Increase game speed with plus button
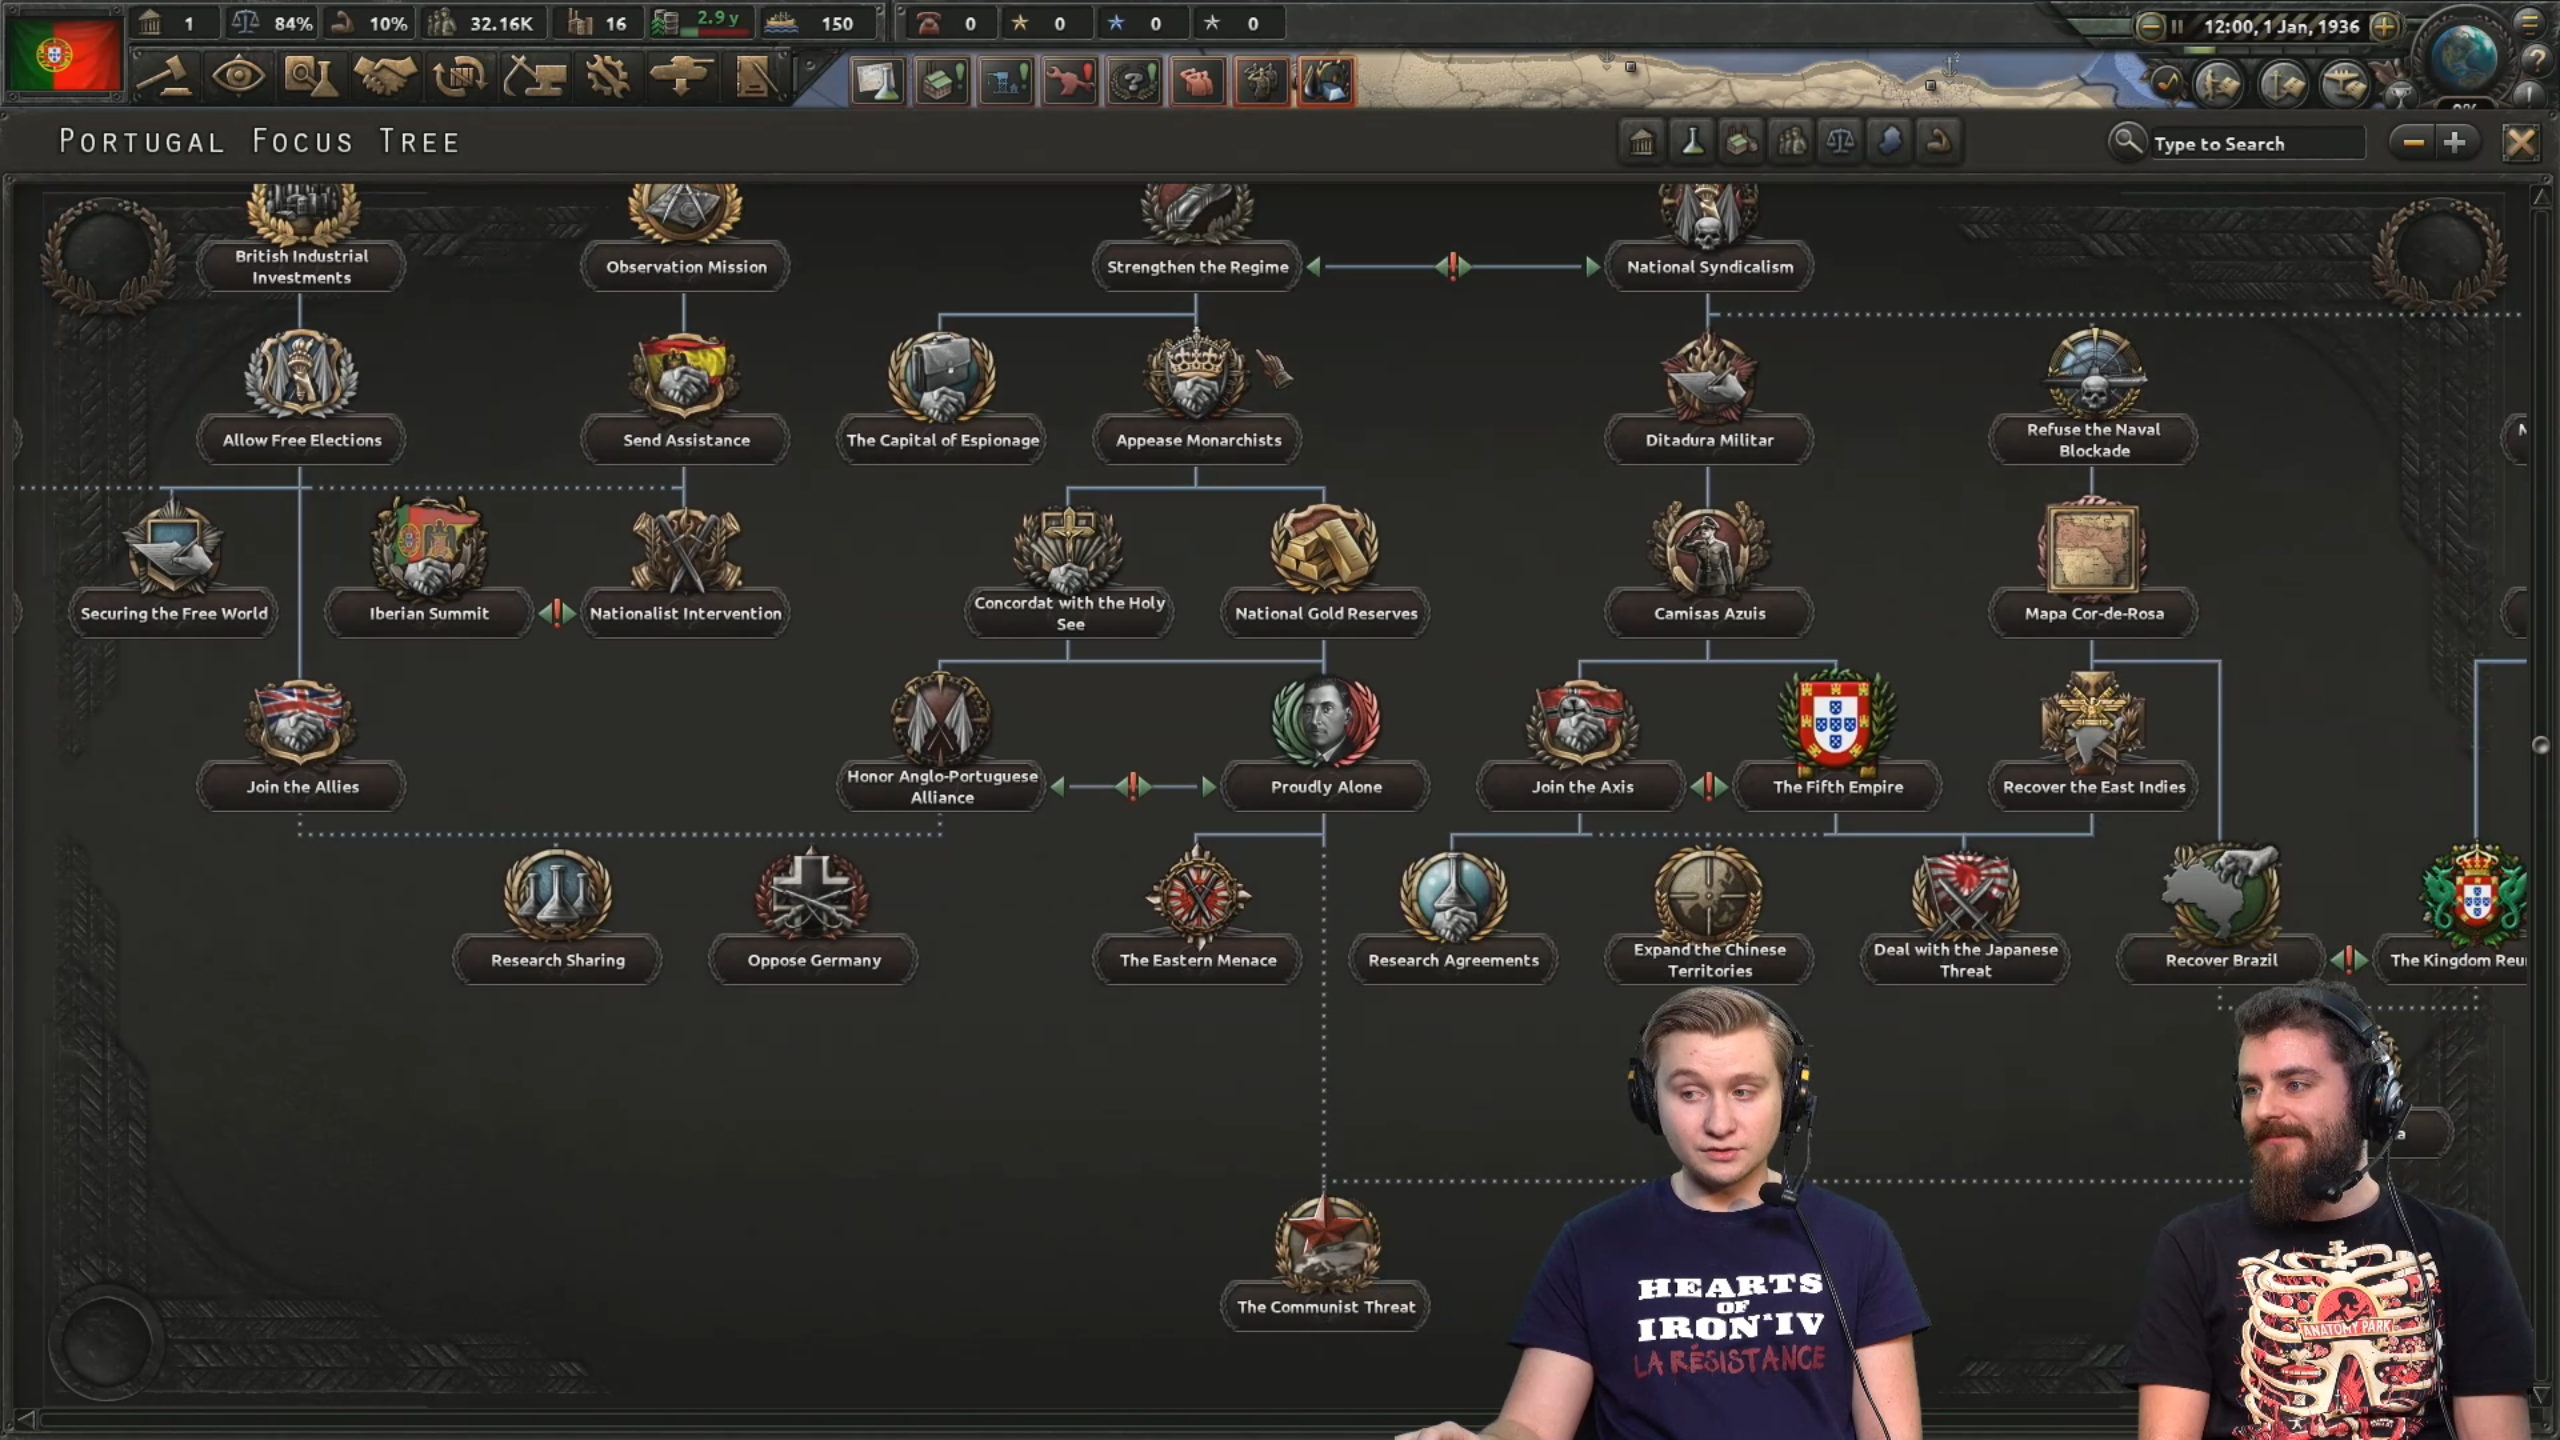The width and height of the screenshot is (2560, 1440). coord(2383,27)
